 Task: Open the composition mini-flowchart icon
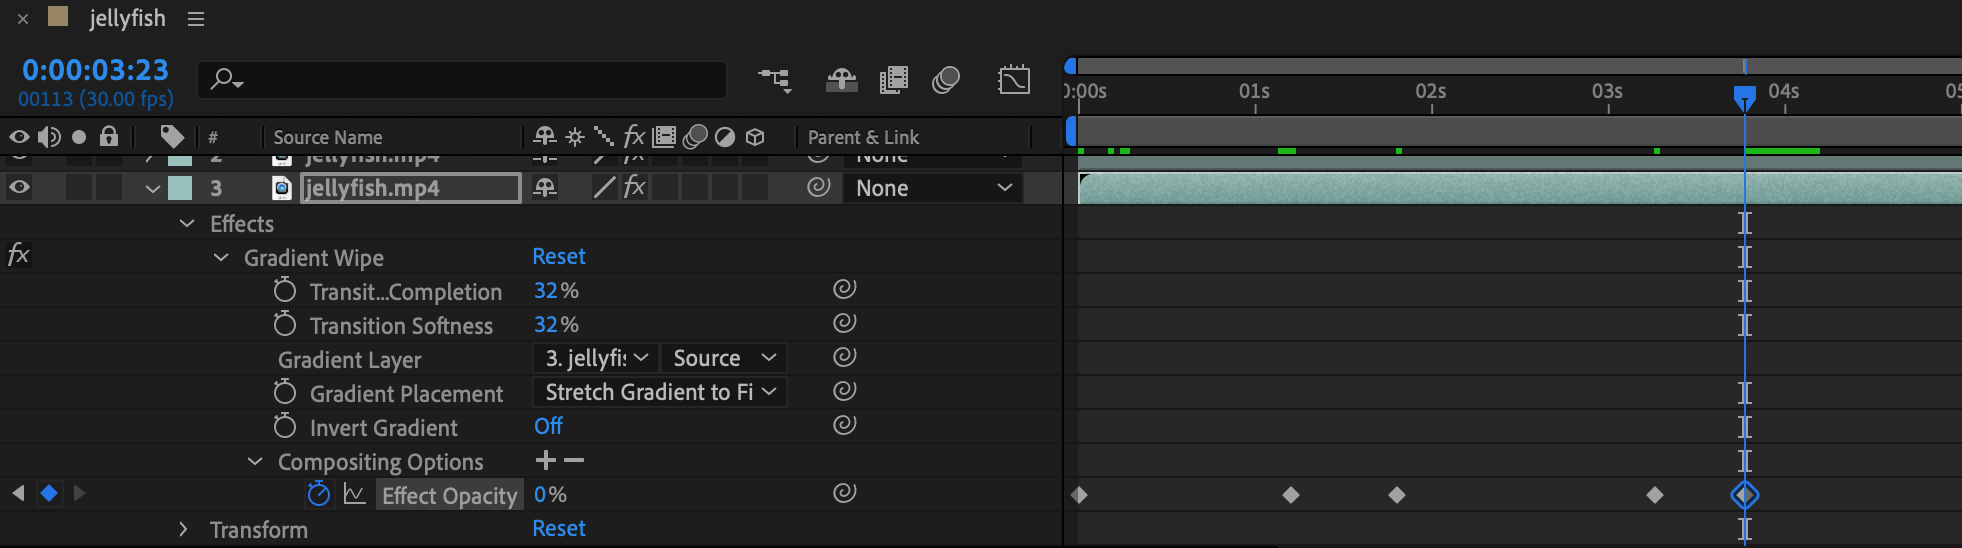pos(774,80)
